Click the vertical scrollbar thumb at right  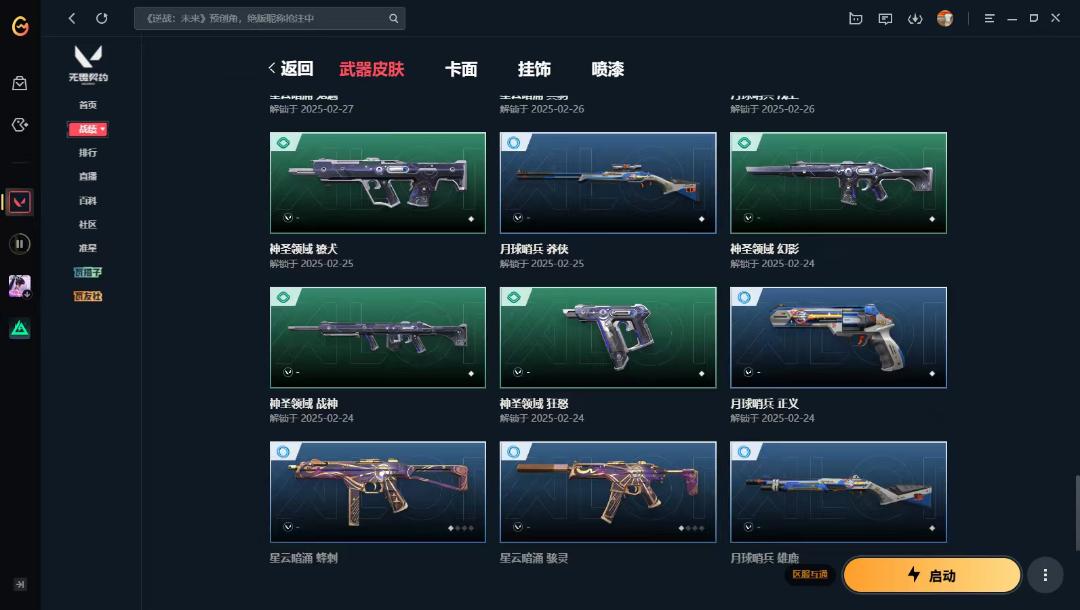pos(1077,513)
